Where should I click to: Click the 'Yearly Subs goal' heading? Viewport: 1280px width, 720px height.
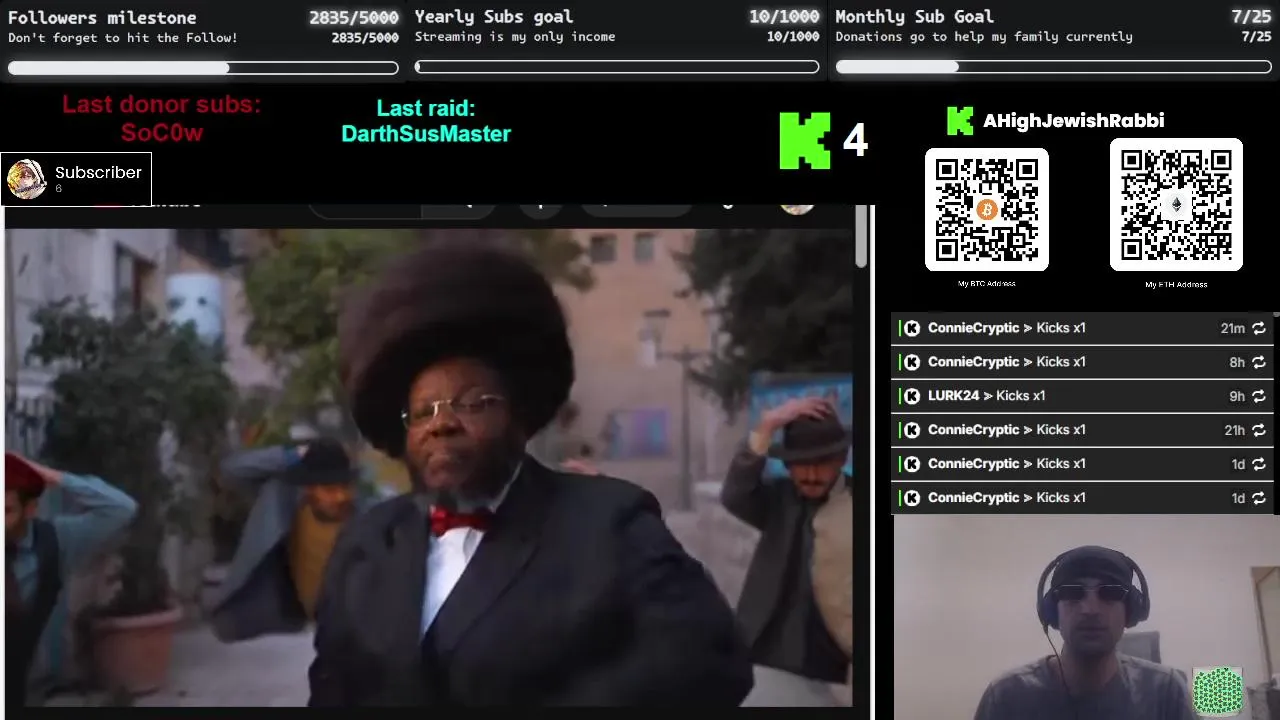[x=494, y=16]
